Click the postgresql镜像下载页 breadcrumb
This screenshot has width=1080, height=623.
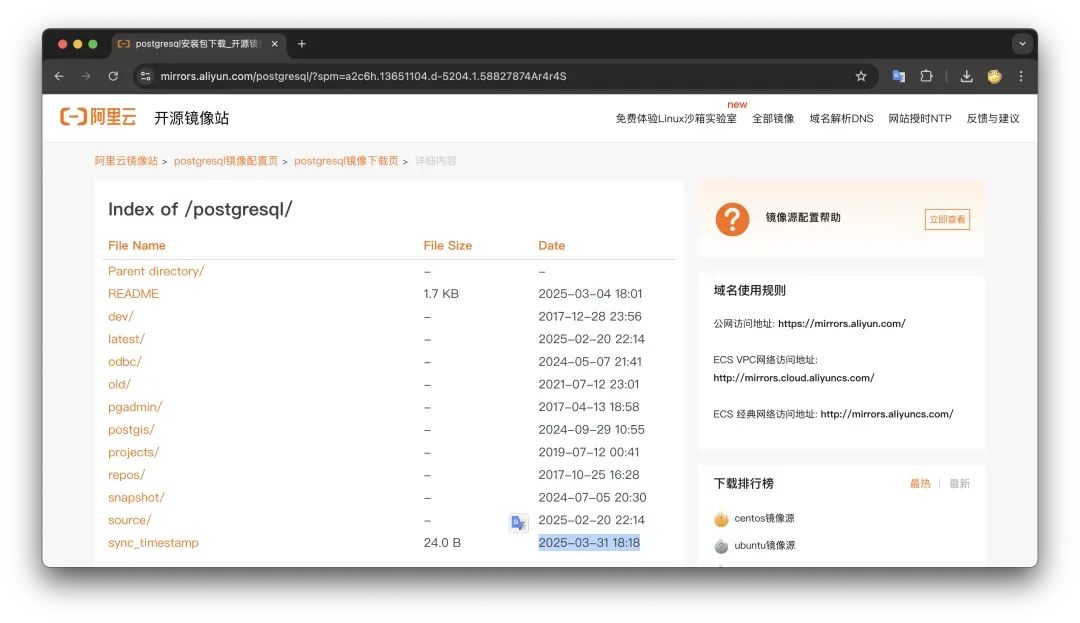pyautogui.click(x=346, y=161)
